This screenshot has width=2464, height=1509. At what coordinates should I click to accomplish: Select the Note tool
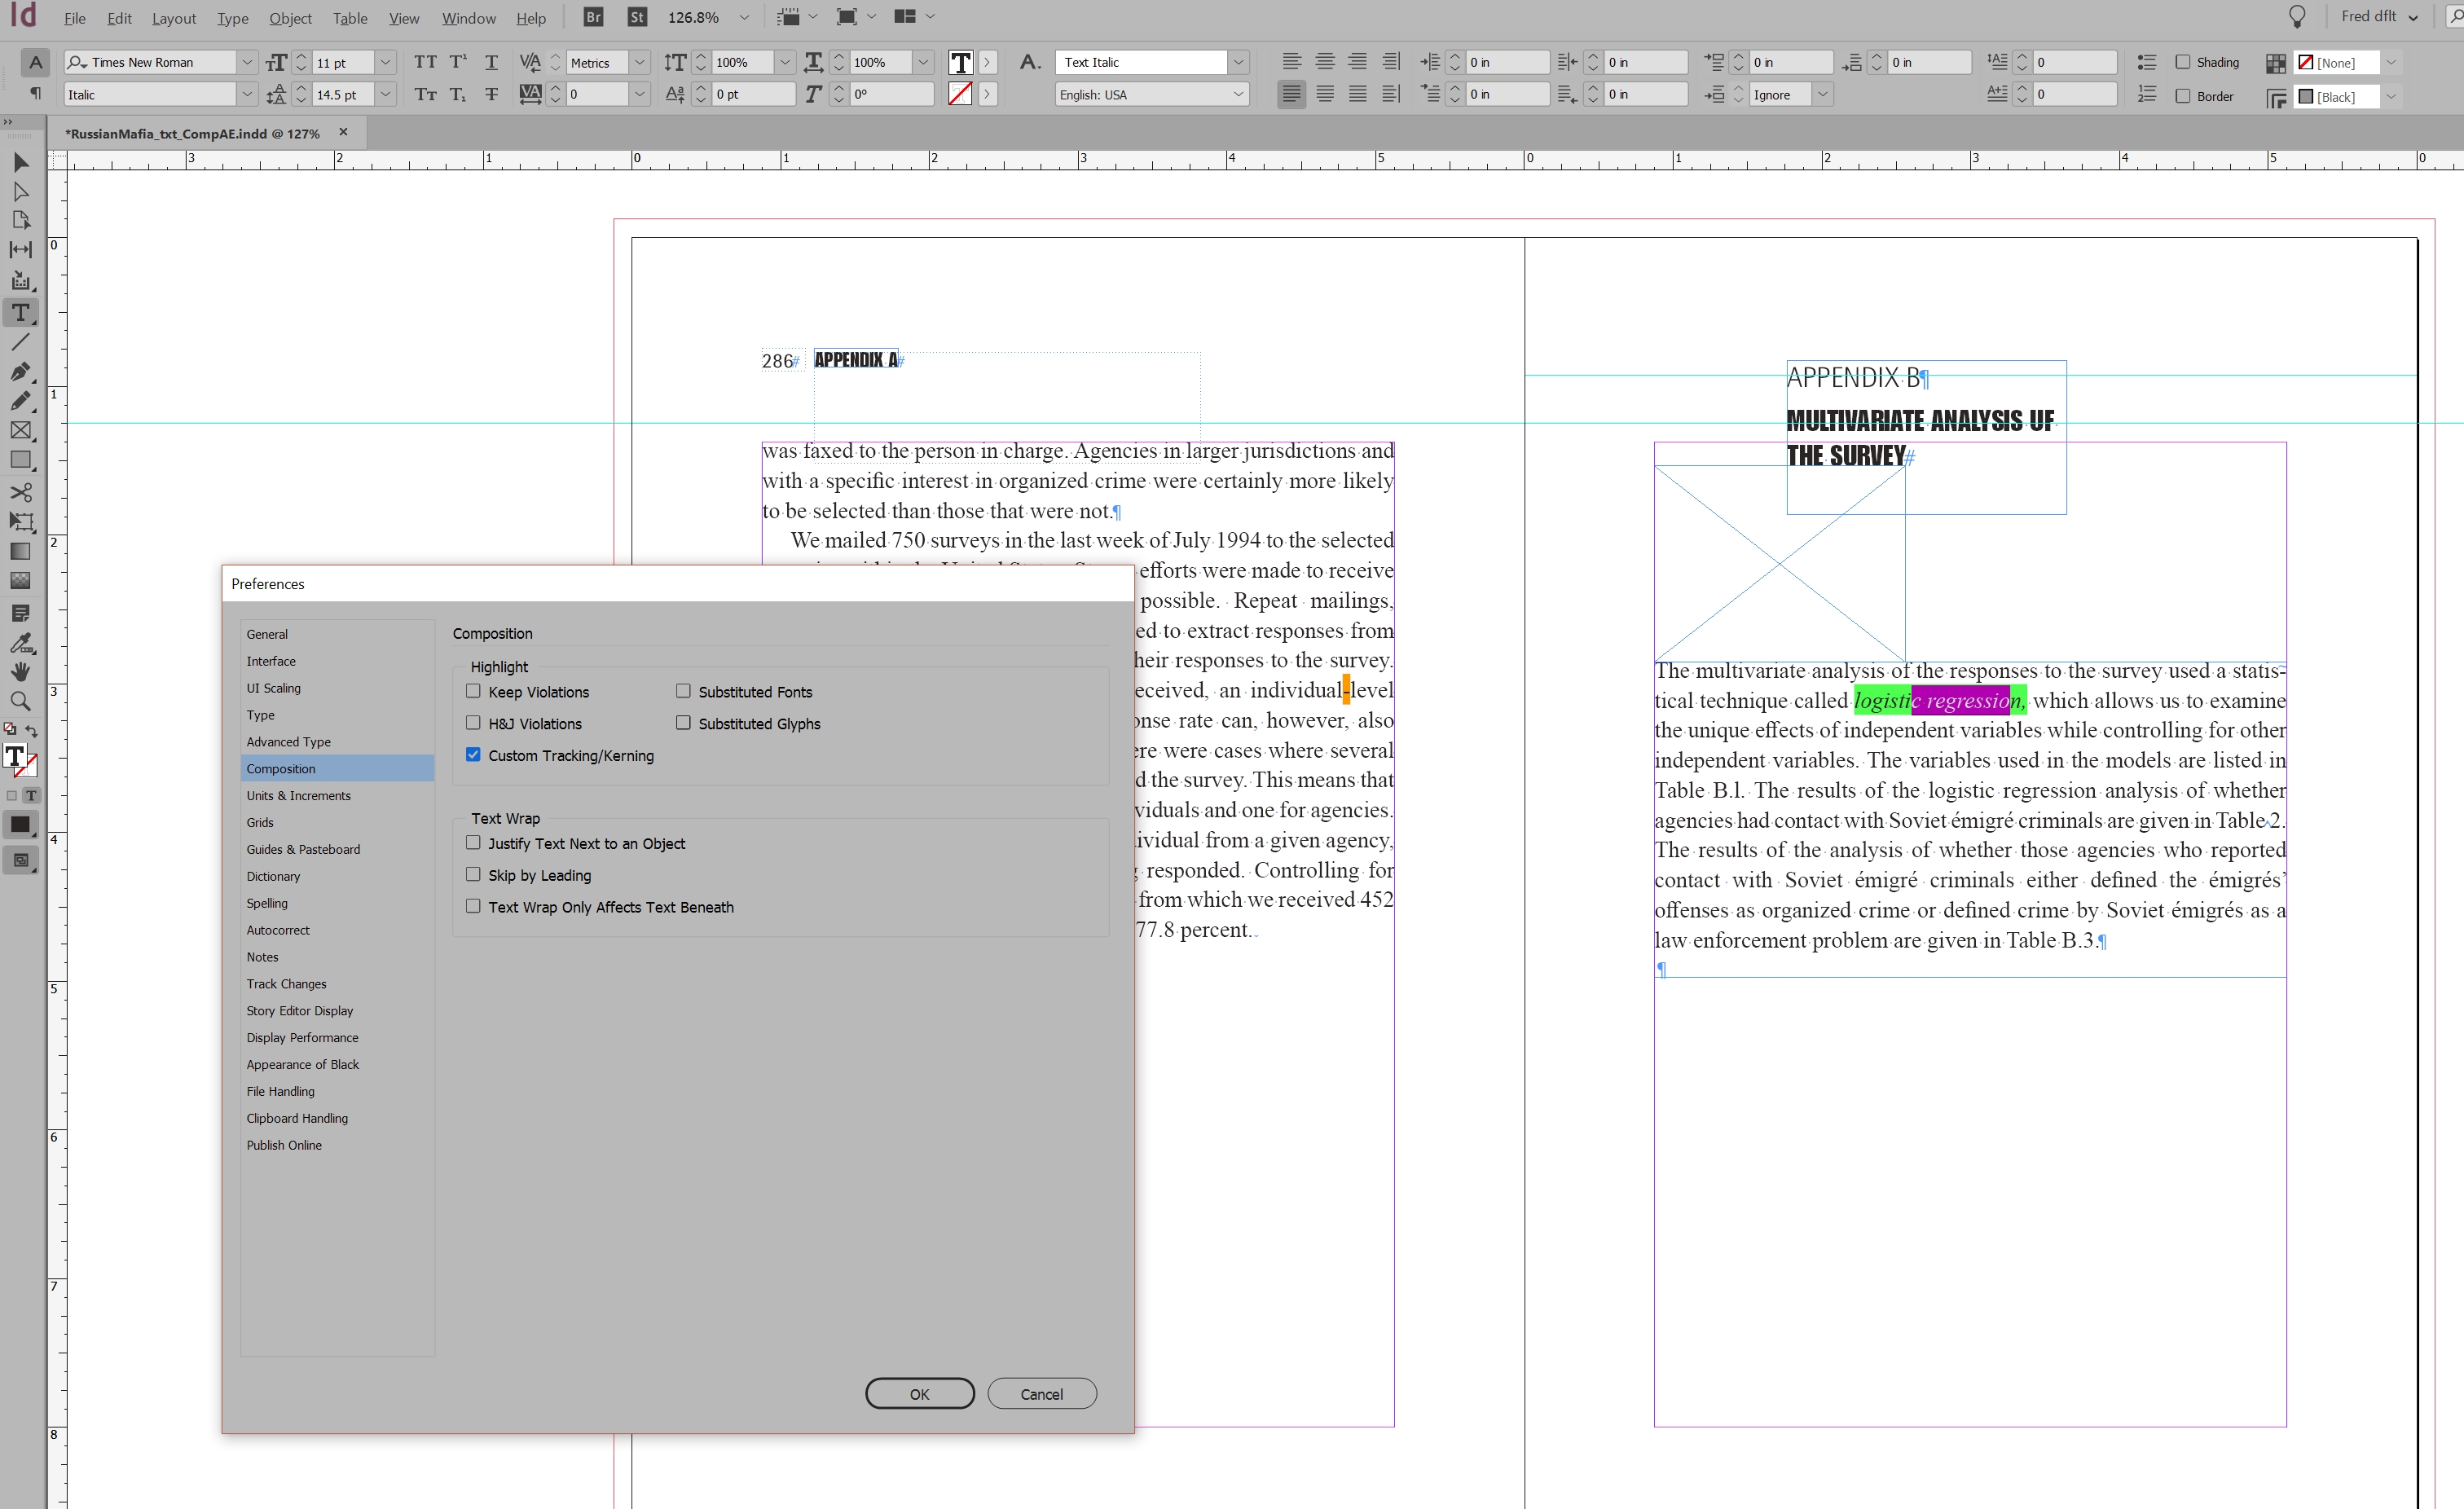point(21,613)
